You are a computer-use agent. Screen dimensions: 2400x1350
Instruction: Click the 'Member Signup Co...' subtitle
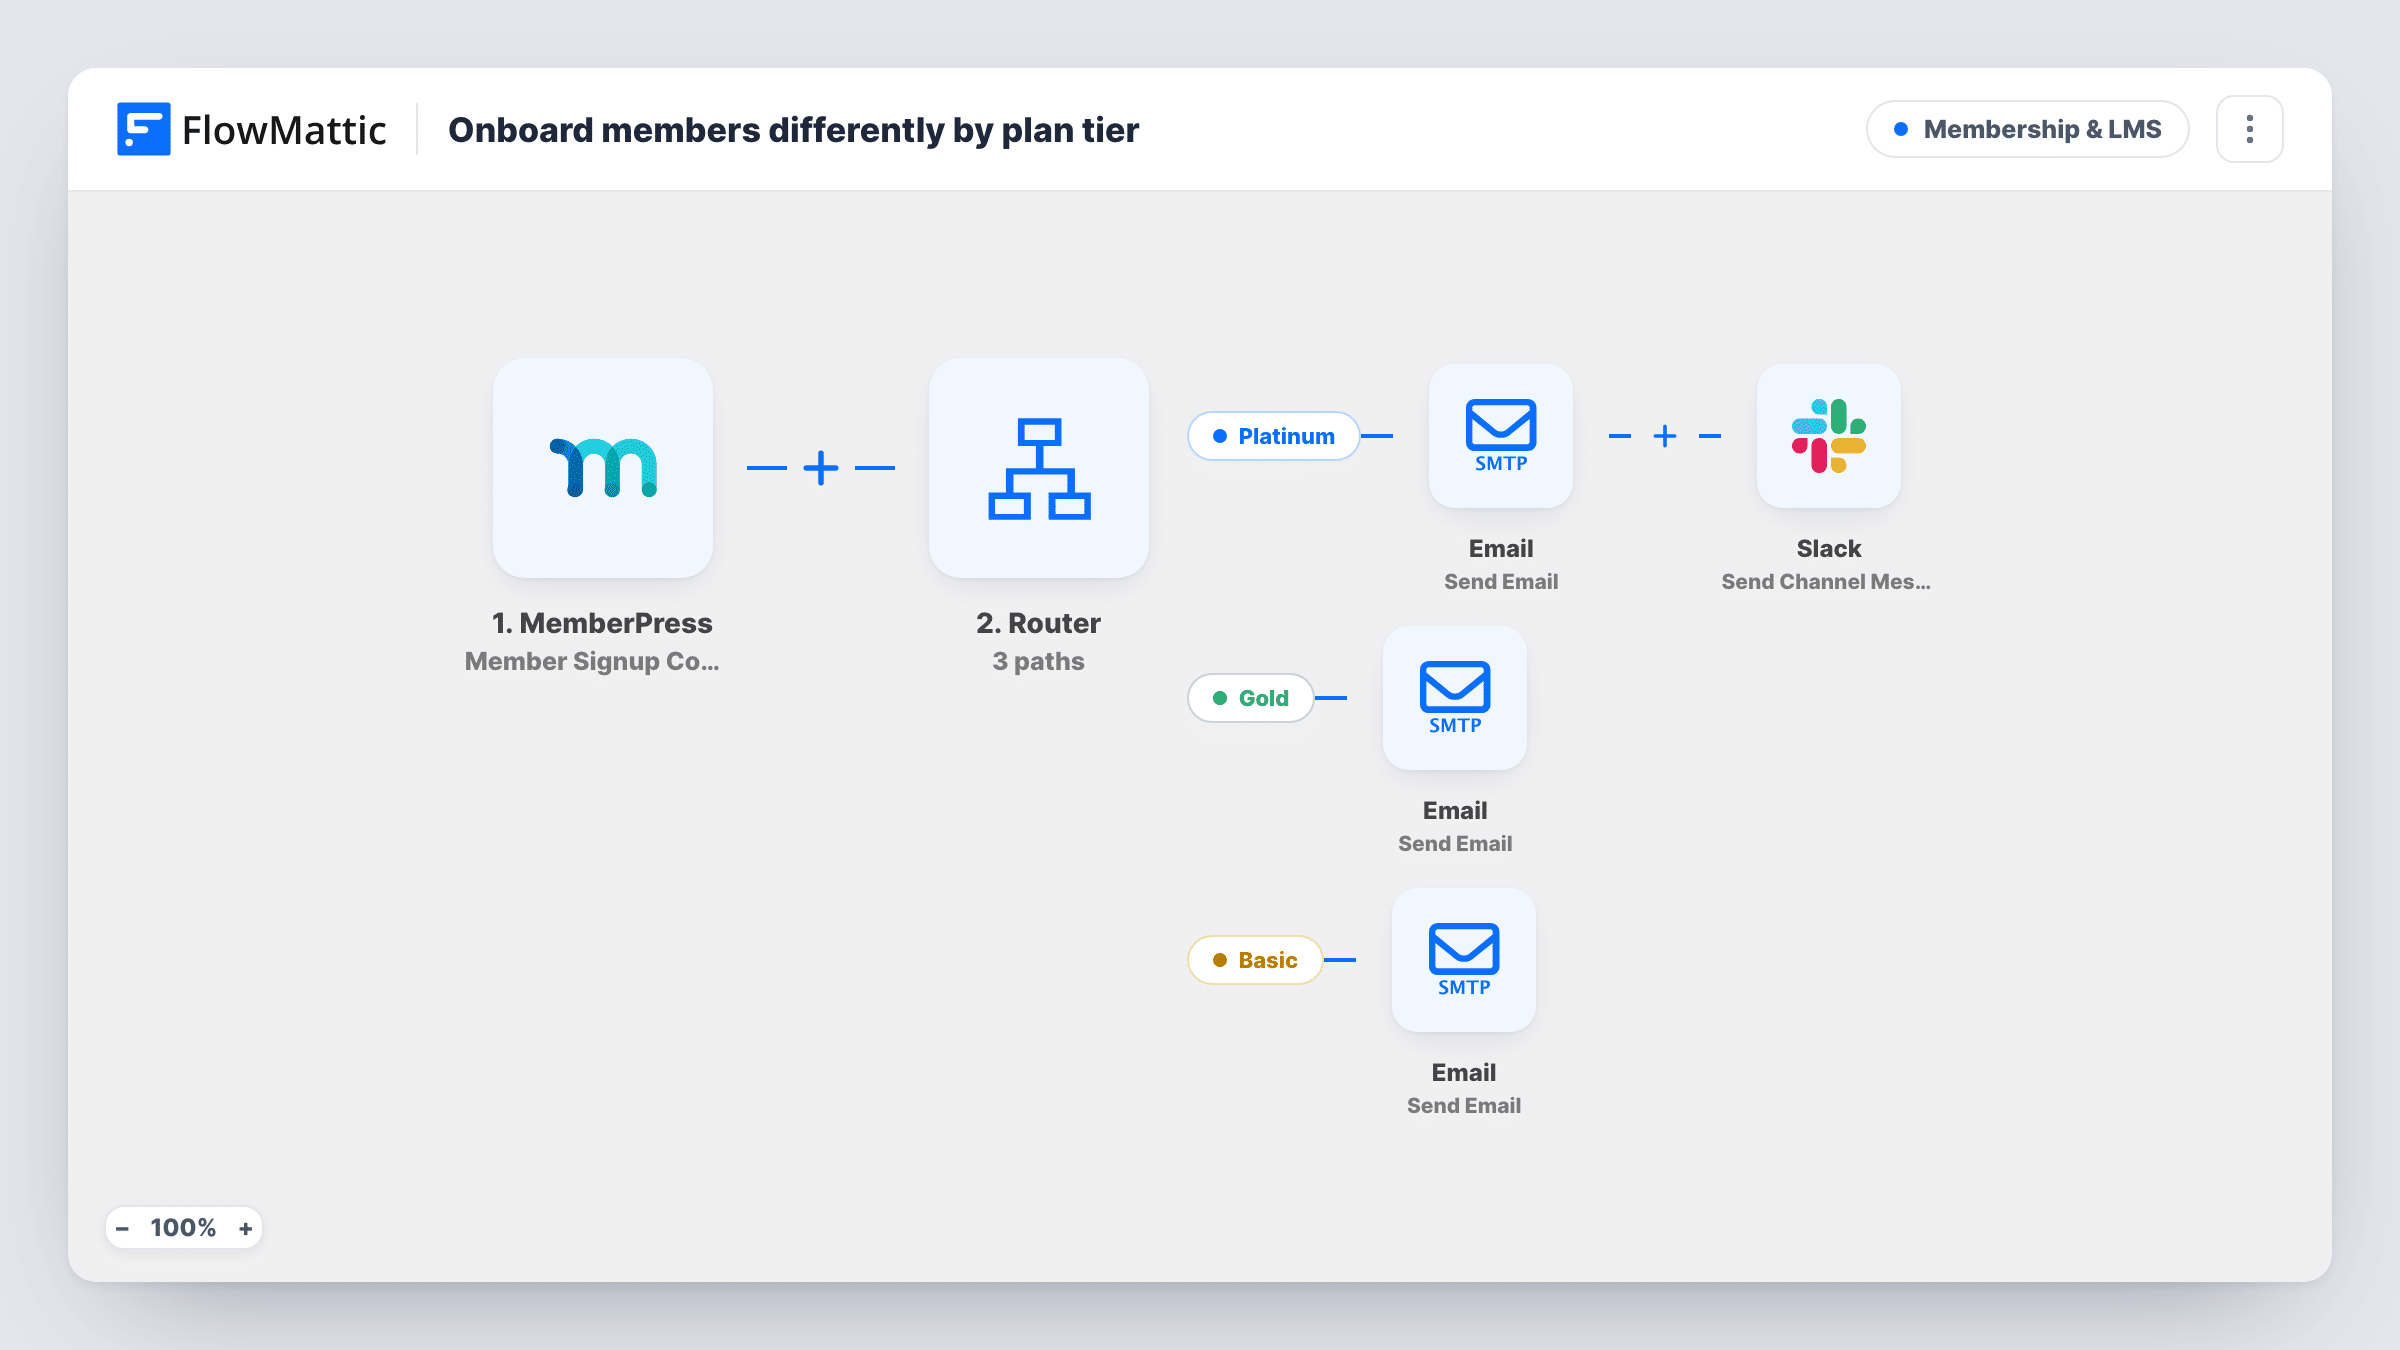click(592, 661)
